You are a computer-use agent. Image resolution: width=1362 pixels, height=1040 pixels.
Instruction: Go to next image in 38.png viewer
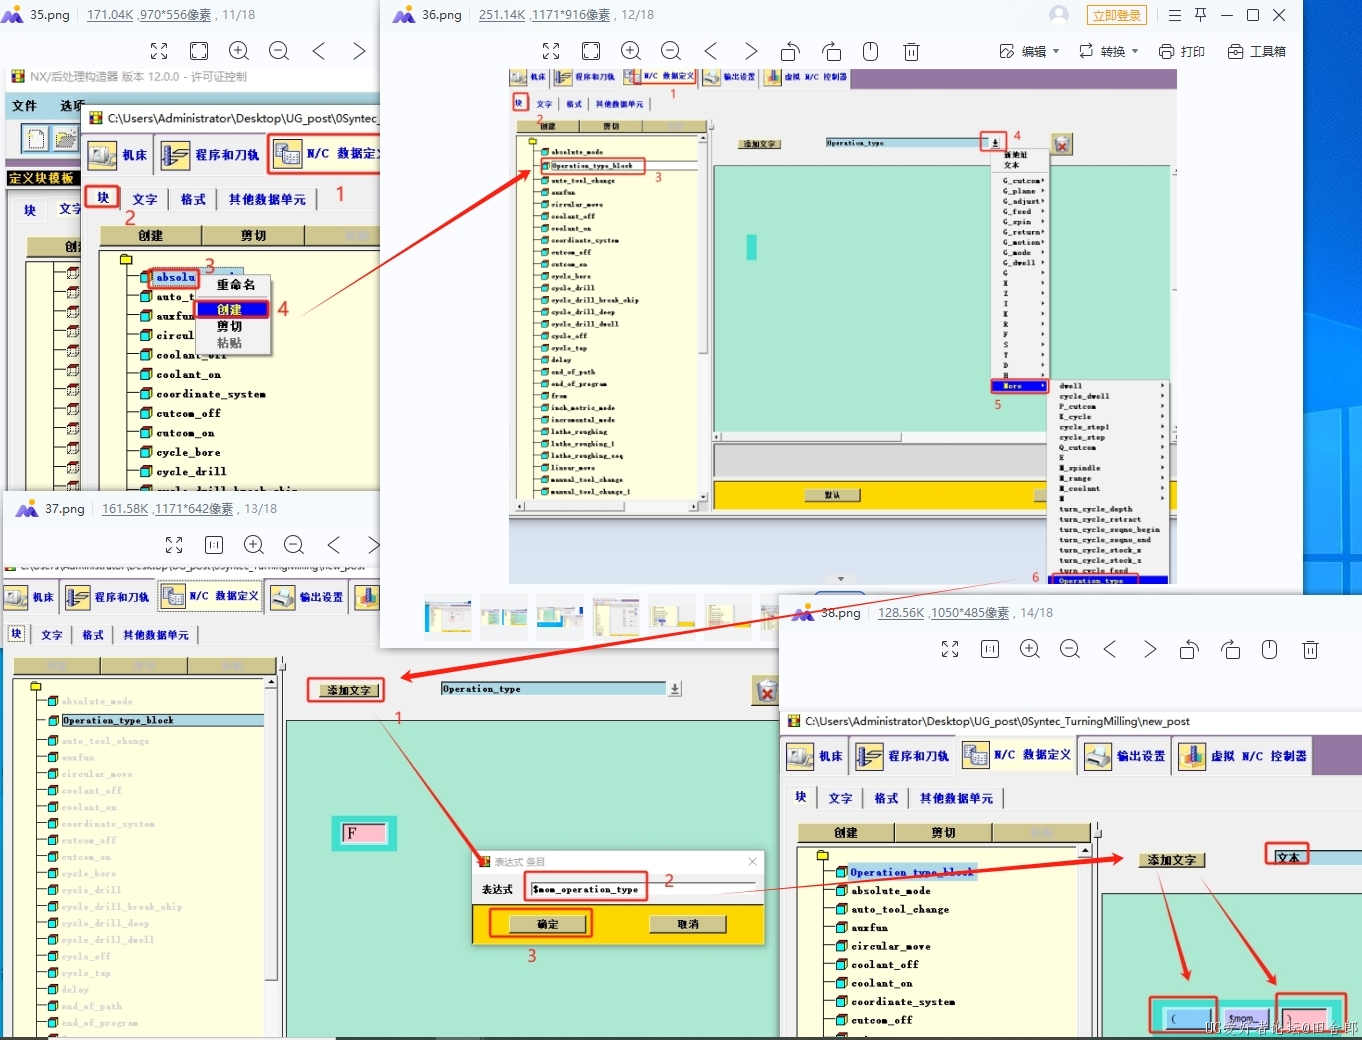tap(1150, 650)
